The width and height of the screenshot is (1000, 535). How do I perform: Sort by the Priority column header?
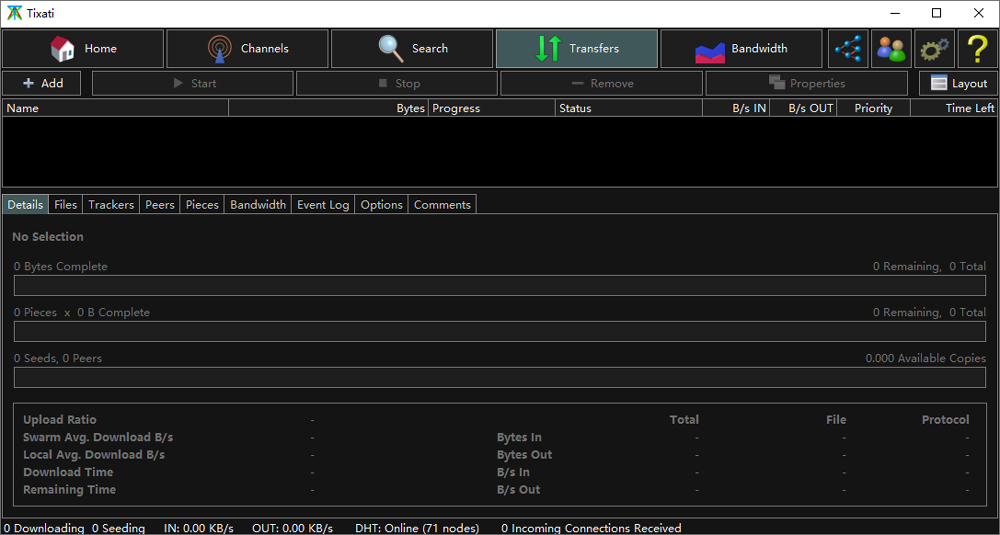click(874, 108)
